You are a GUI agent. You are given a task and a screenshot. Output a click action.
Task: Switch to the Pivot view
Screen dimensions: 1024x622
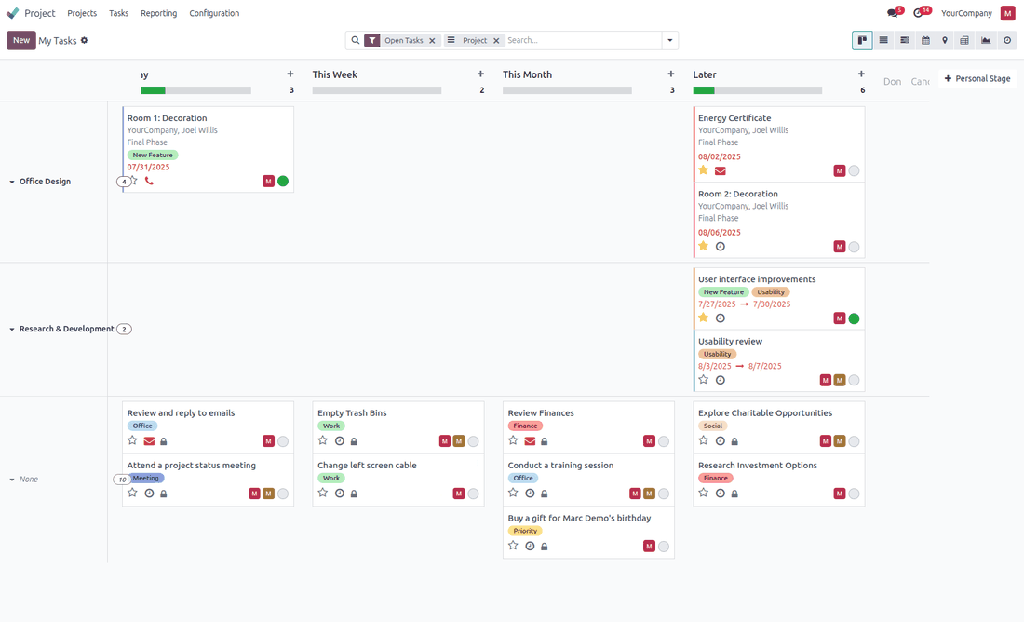point(965,41)
